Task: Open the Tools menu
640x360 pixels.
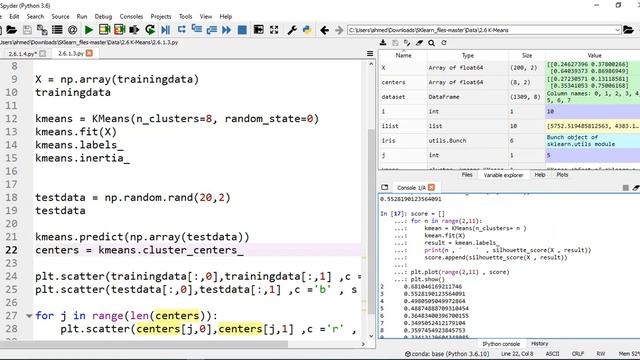Action: point(185,16)
